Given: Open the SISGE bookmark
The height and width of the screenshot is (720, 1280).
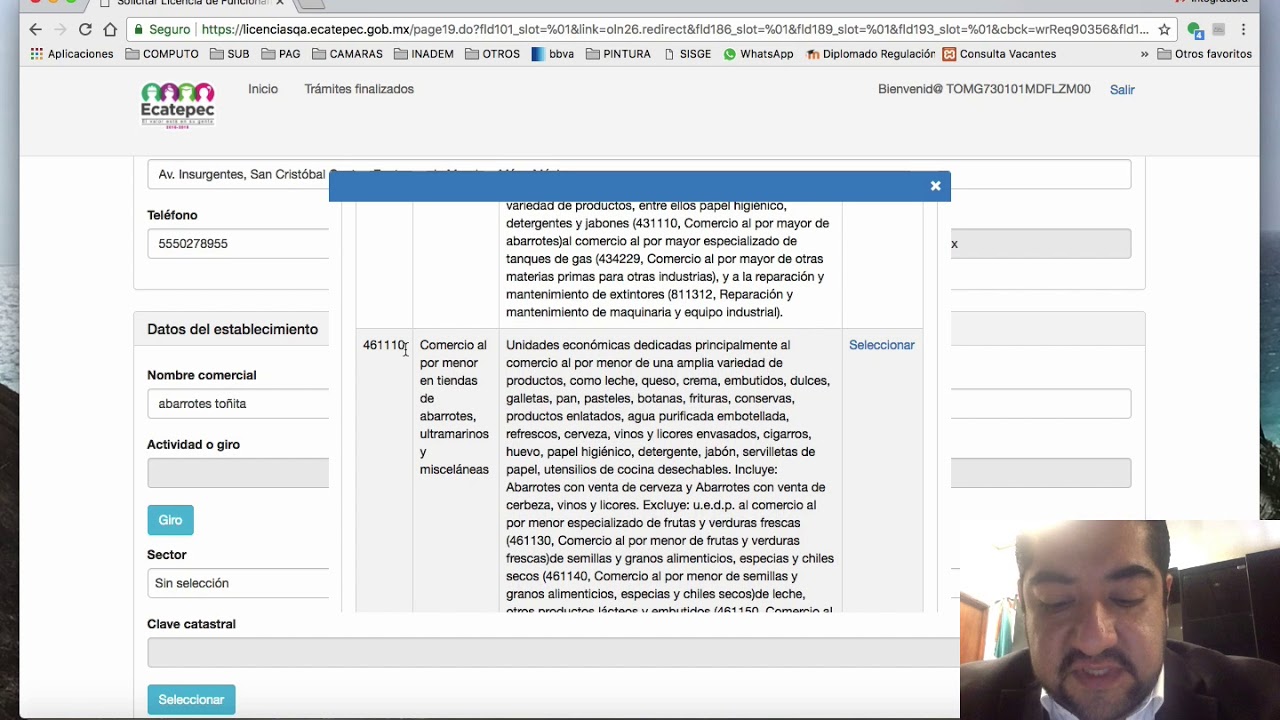Looking at the screenshot, I should [x=687, y=54].
